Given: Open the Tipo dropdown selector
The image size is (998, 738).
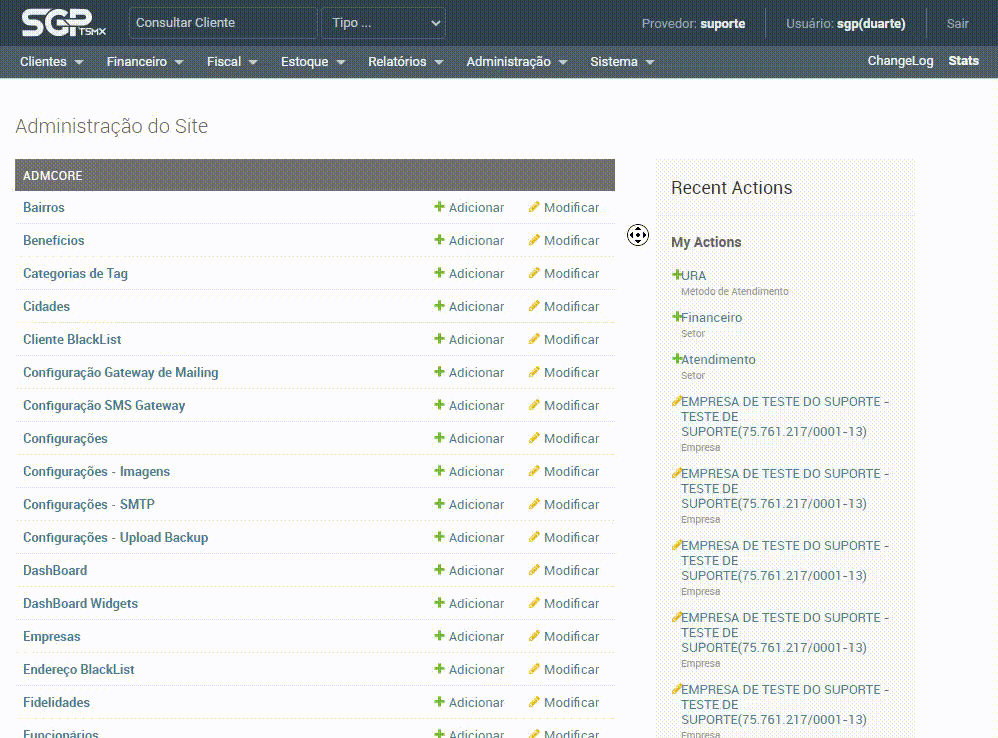Looking at the screenshot, I should coord(383,23).
